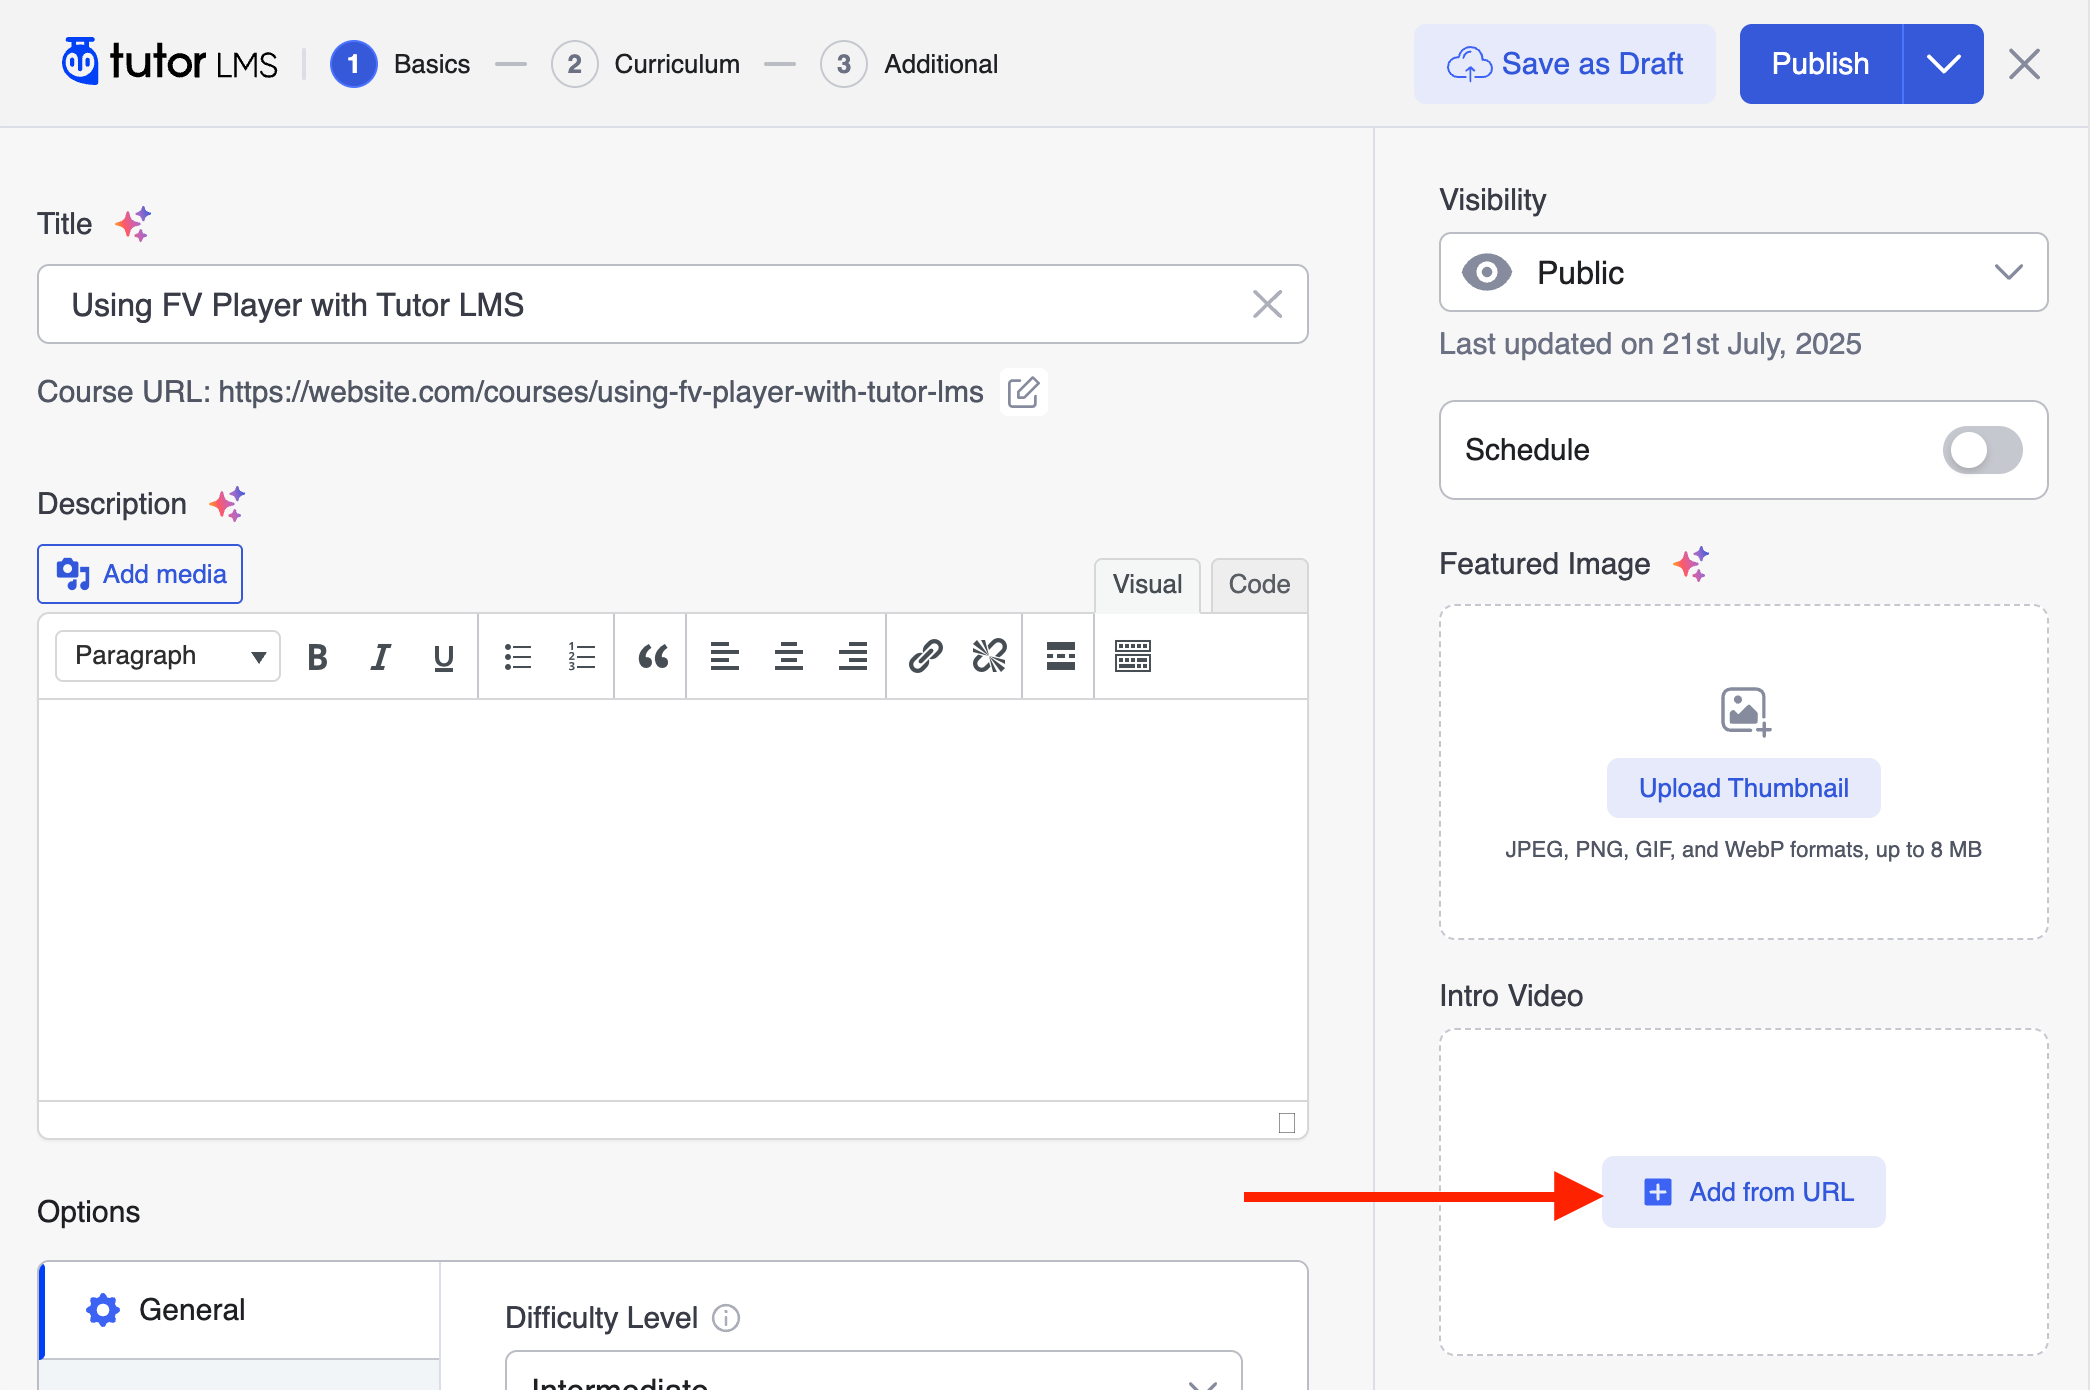Image resolution: width=2090 pixels, height=1390 pixels.
Task: Click Save as Draft
Action: [1565, 64]
